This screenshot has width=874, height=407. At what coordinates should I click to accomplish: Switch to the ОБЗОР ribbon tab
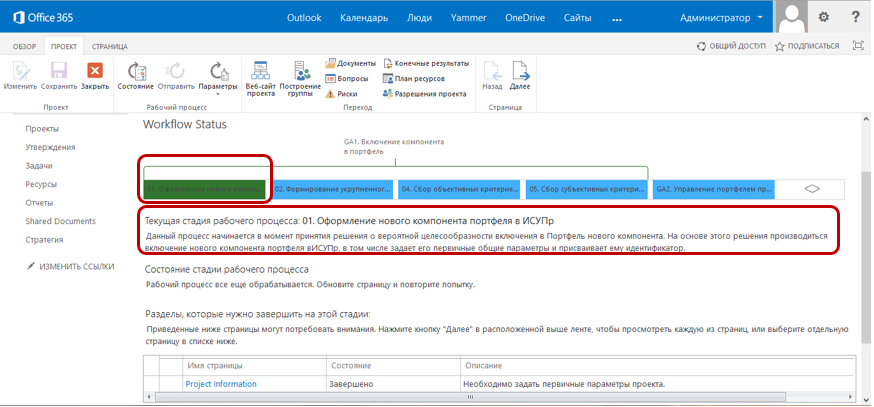point(25,46)
